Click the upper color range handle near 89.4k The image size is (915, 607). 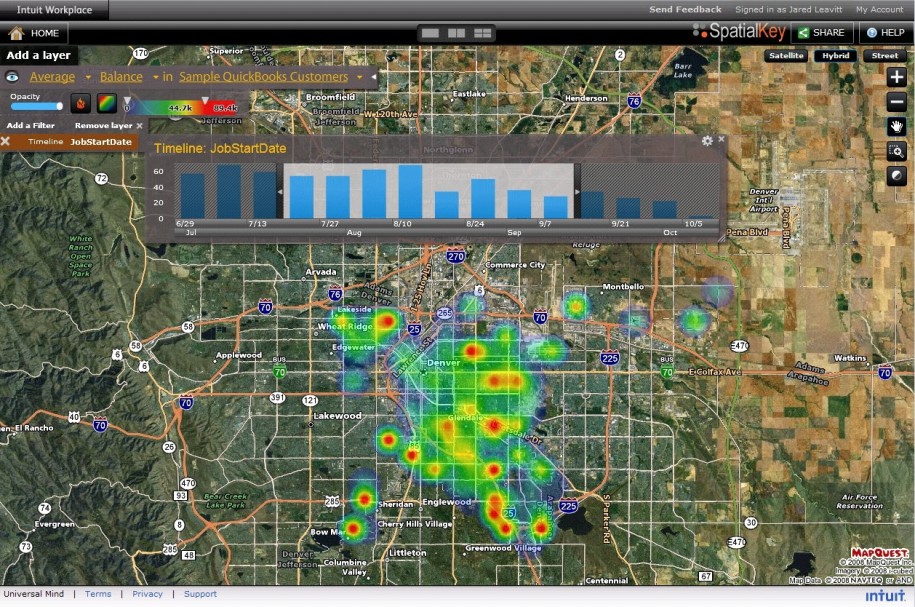[x=205, y=100]
